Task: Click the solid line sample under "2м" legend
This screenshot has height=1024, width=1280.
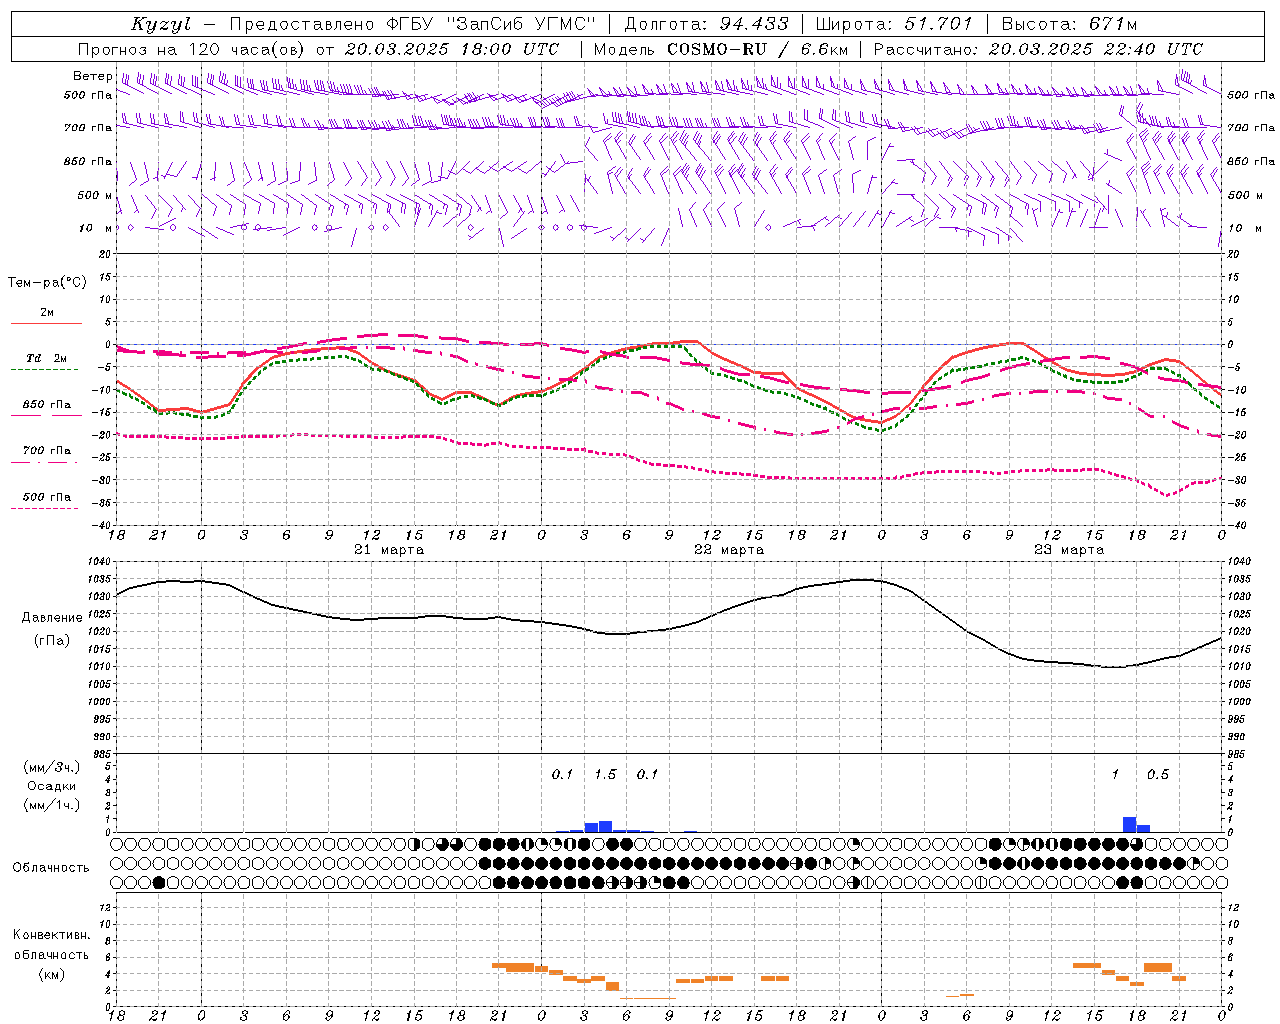Action: [46, 324]
